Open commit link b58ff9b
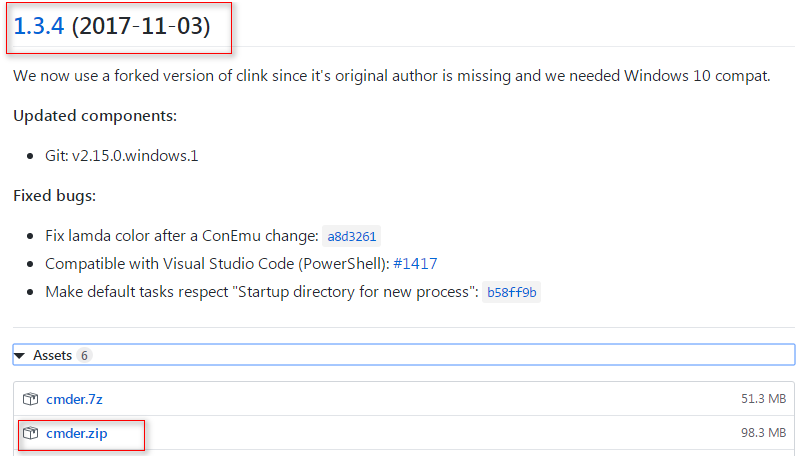This screenshot has width=811, height=456. click(512, 292)
